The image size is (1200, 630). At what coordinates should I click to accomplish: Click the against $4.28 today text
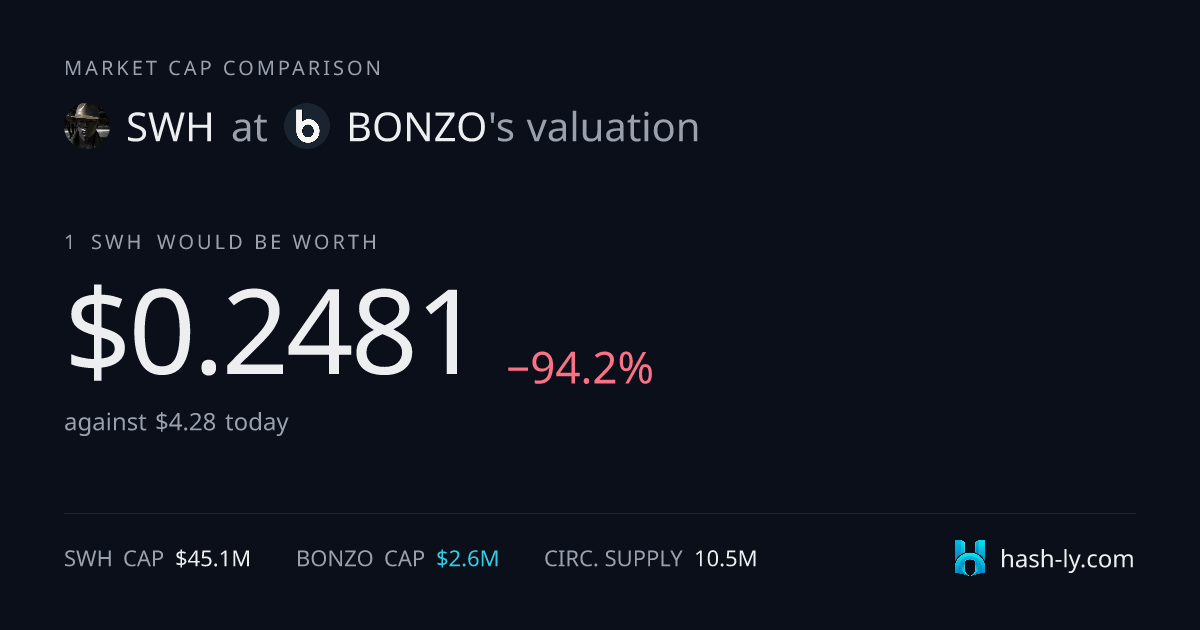(x=176, y=422)
